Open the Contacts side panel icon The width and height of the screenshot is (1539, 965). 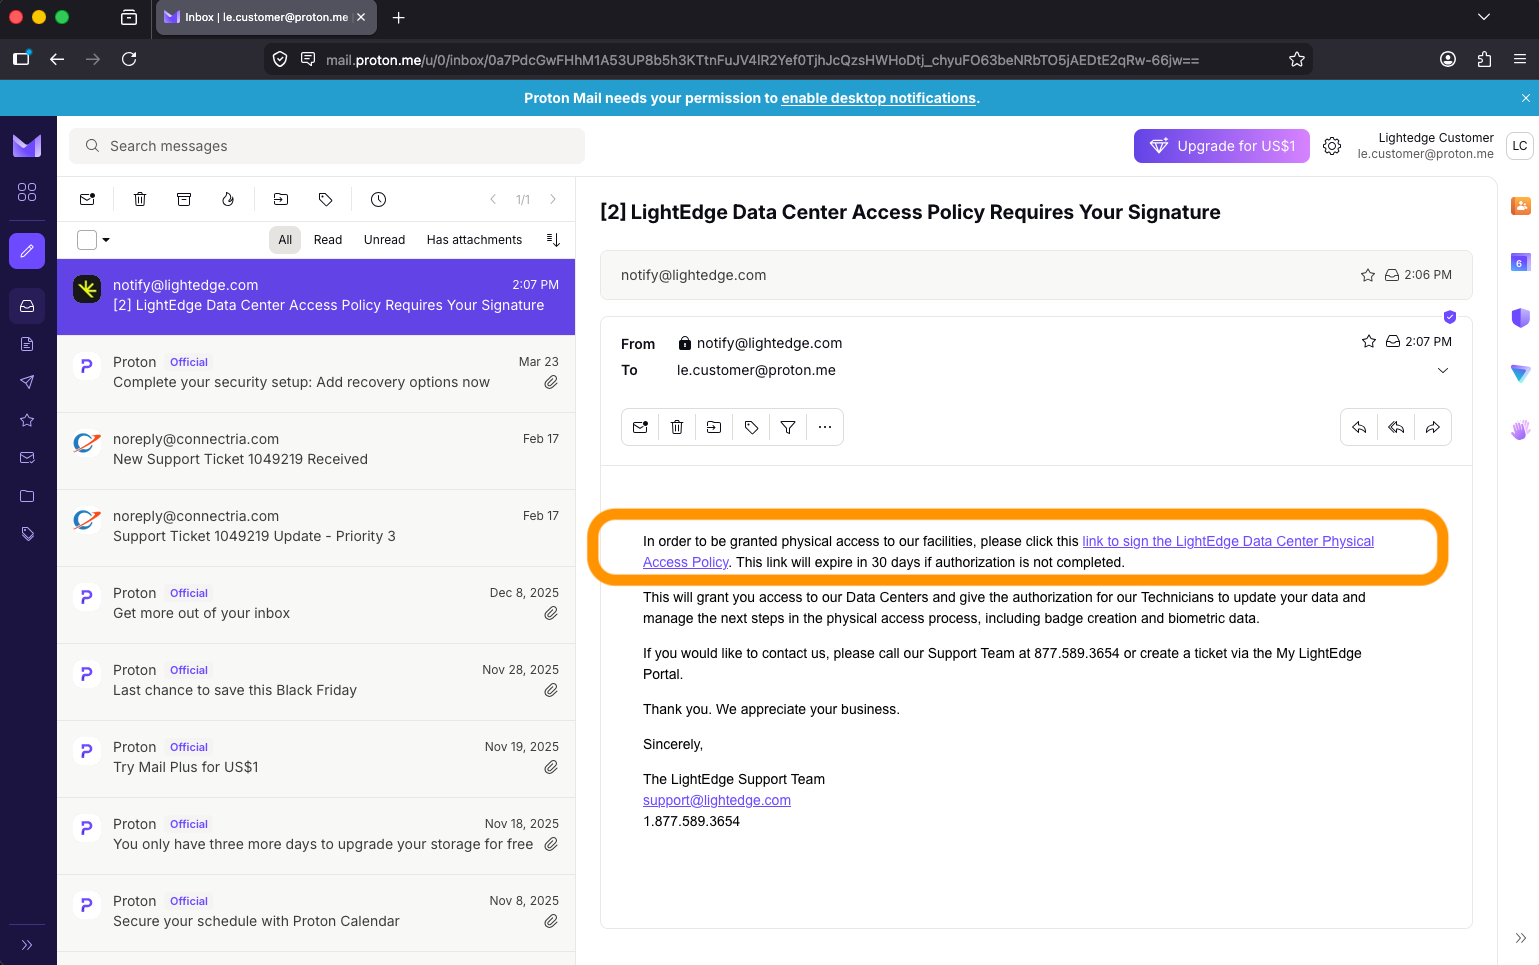[x=1521, y=206]
